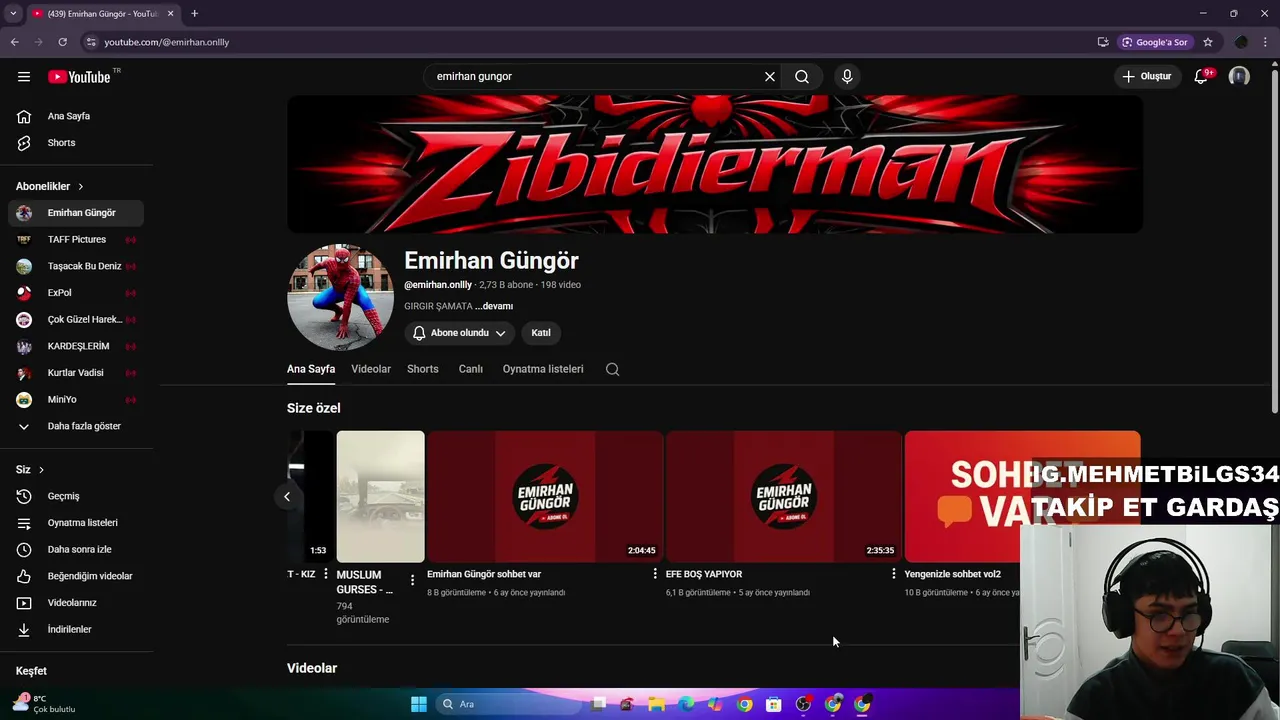Open a new browser tab

[194, 14]
